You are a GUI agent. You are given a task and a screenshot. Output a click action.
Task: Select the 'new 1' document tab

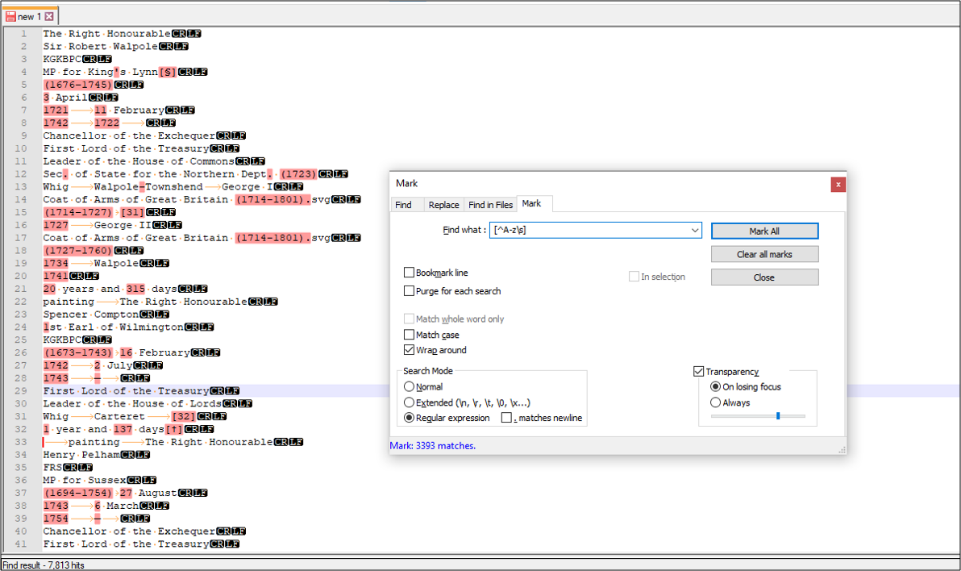(29, 17)
